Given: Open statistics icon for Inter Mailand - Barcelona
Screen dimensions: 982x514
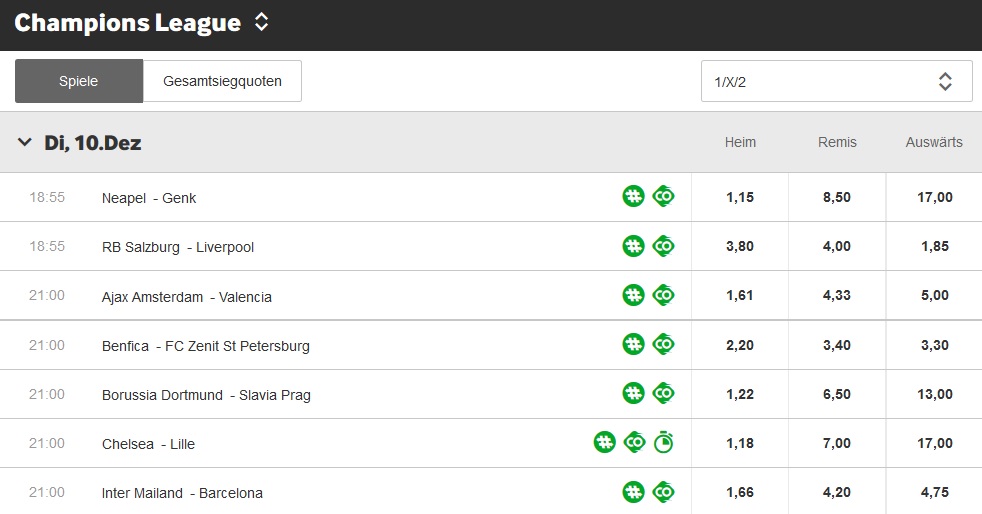Looking at the screenshot, I should pyautogui.click(x=633, y=492).
